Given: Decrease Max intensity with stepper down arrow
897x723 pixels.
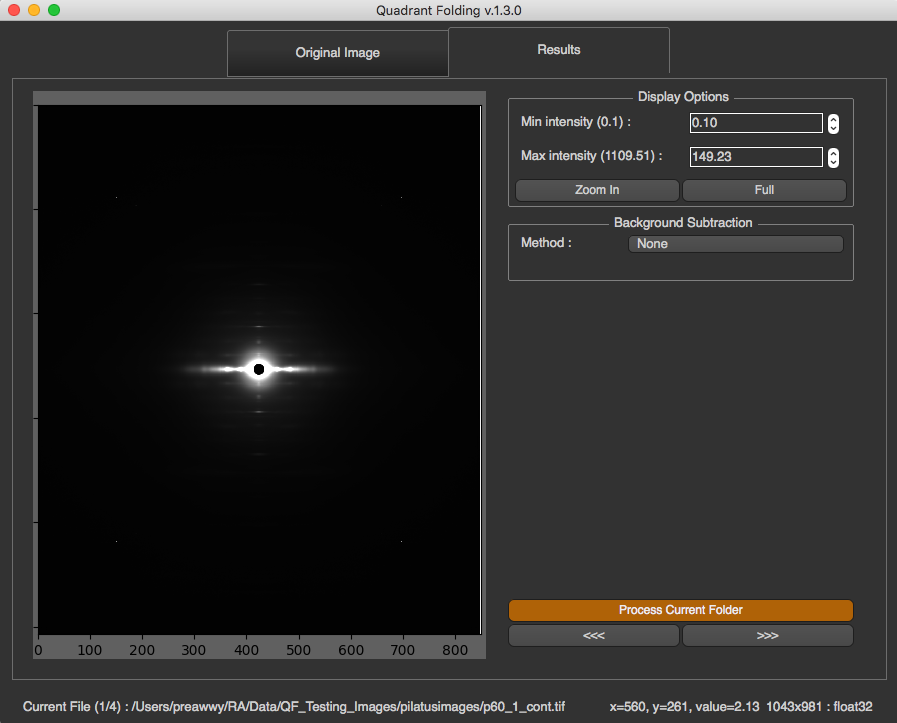Looking at the screenshot, I should 834,162.
